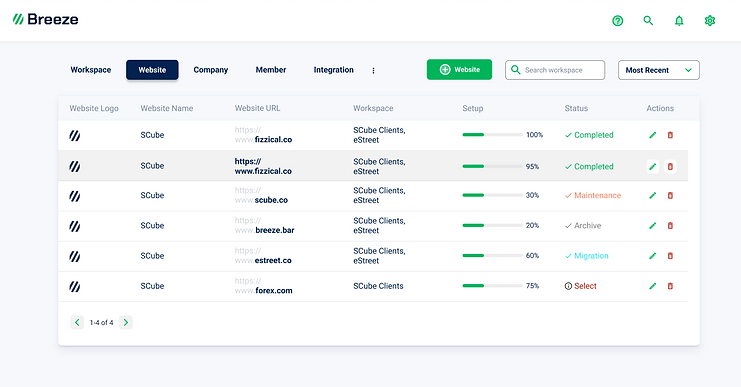Delete the breeze.bar website row
This screenshot has width=741, height=387.
pos(670,225)
